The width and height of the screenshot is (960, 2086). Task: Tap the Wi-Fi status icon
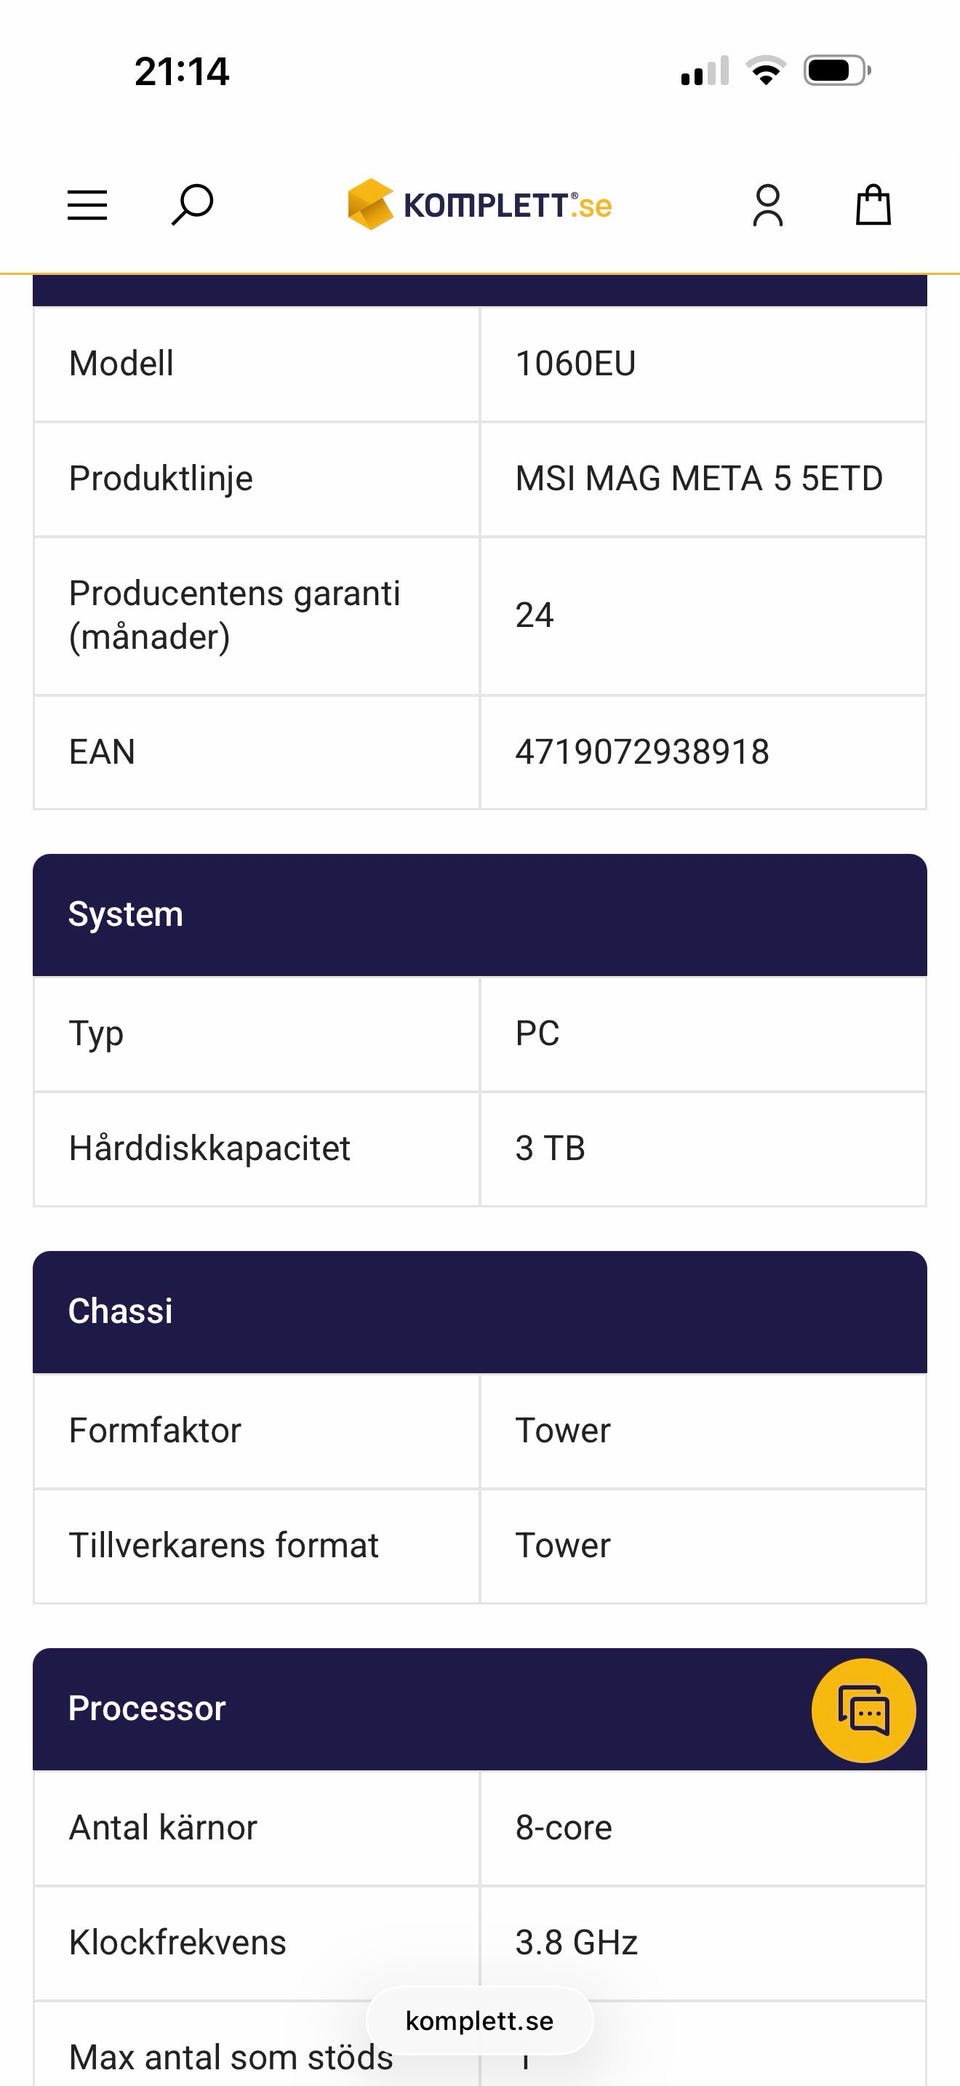click(766, 71)
